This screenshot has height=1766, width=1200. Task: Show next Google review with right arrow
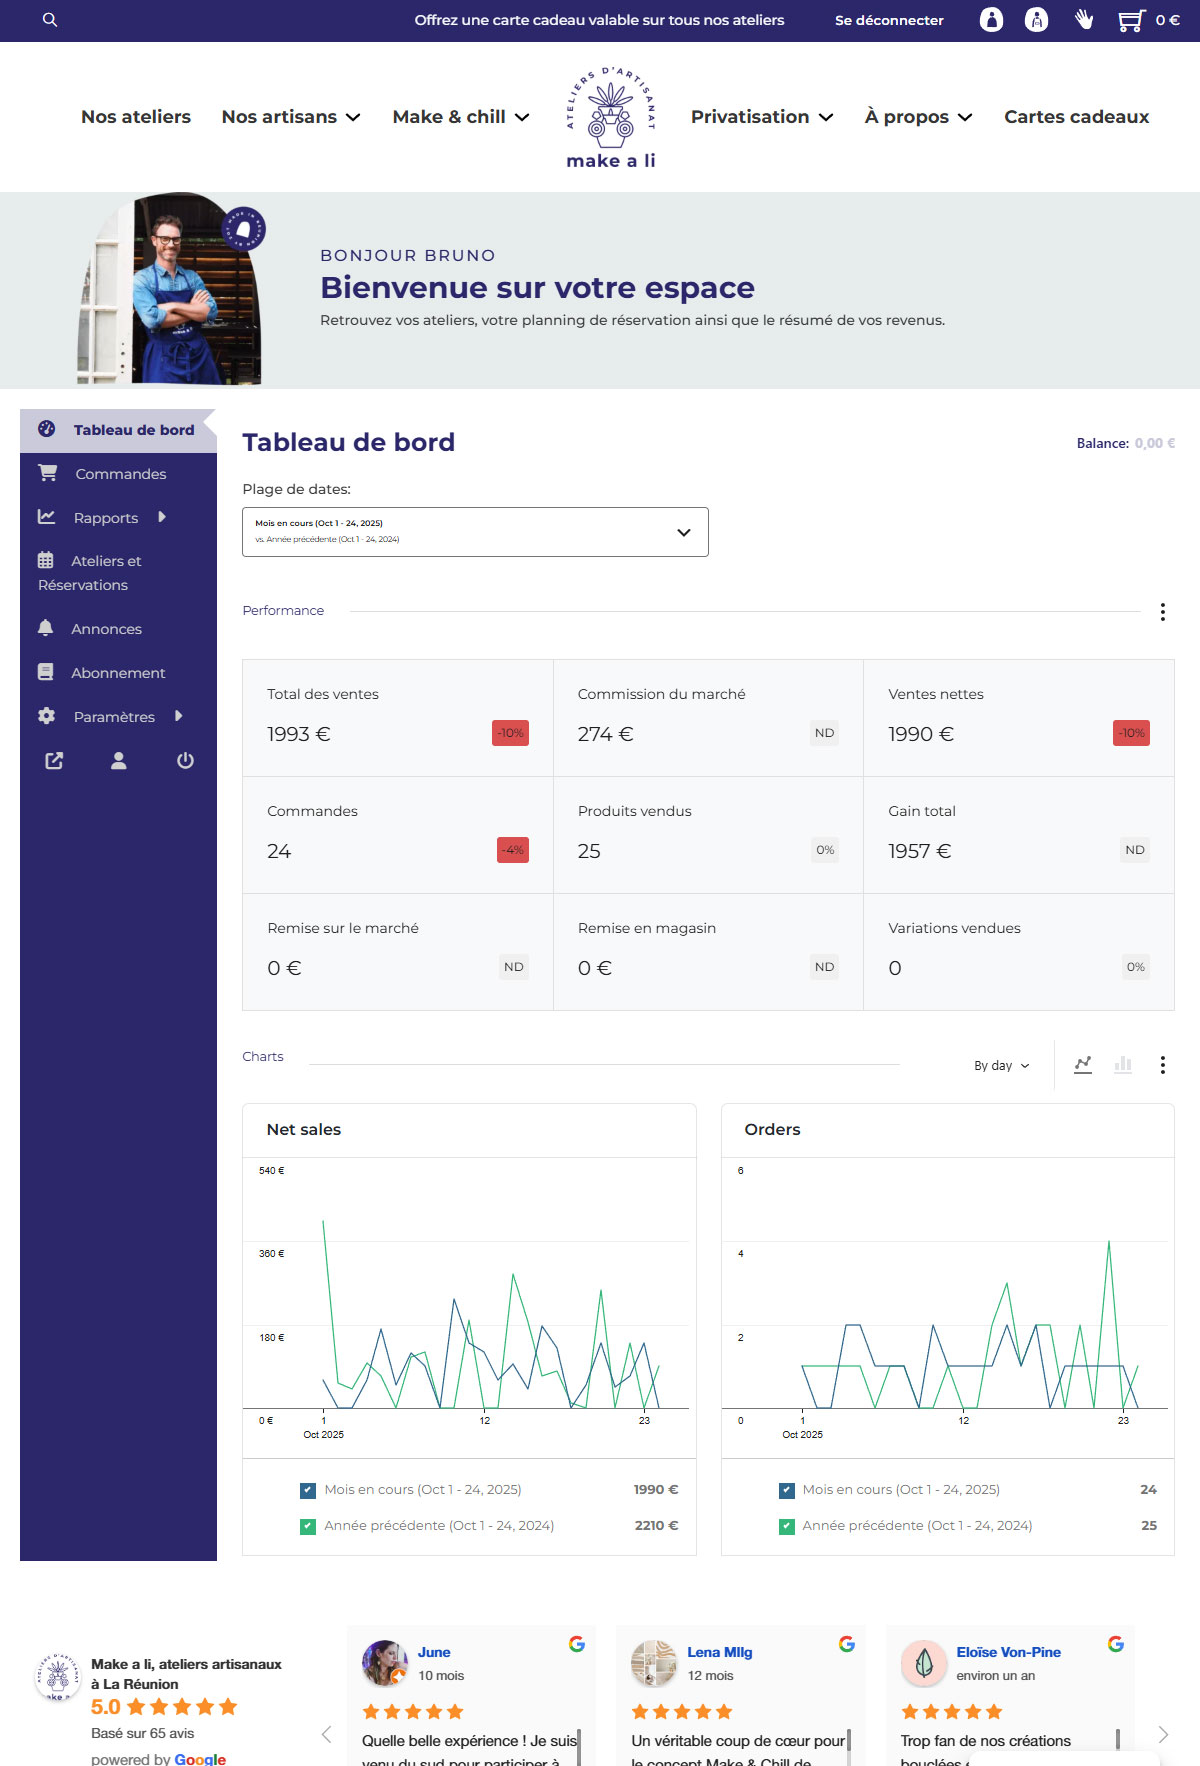1163,1734
